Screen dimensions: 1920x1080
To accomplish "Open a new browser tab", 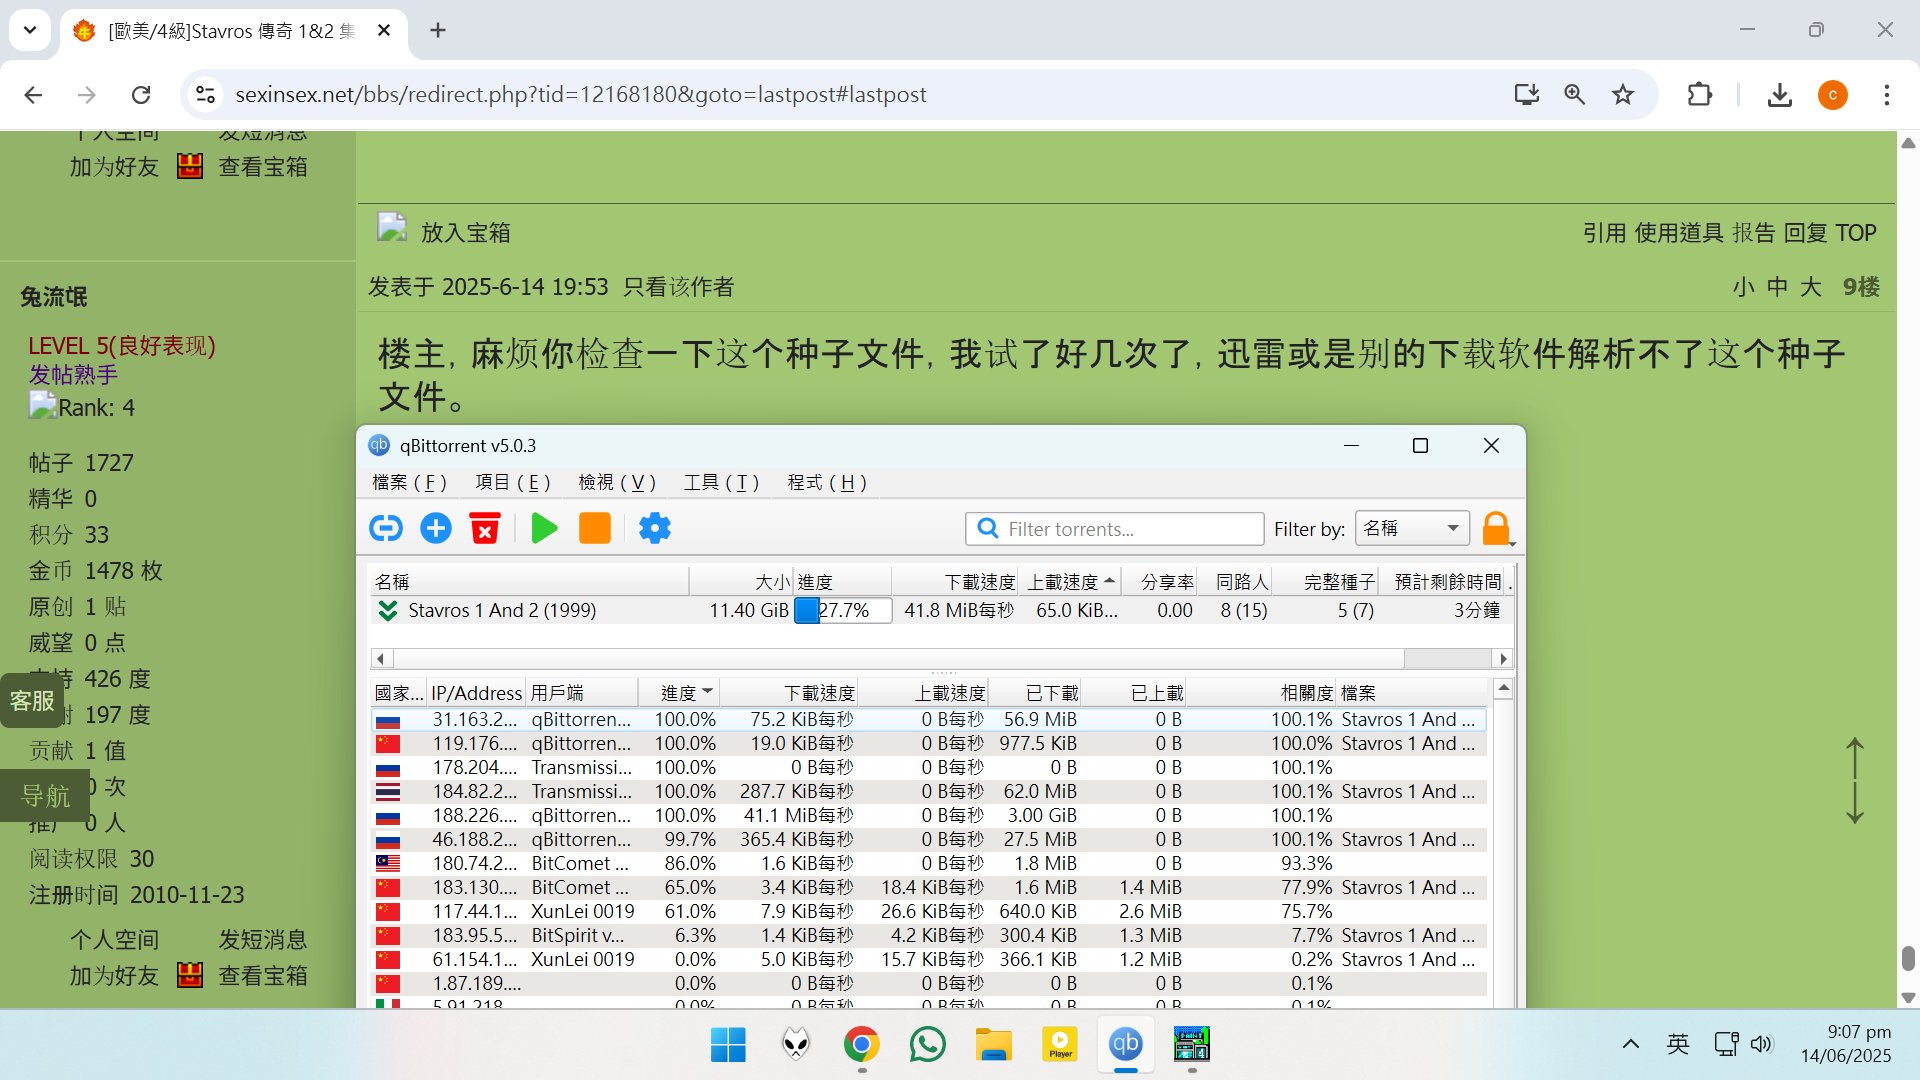I will click(437, 31).
